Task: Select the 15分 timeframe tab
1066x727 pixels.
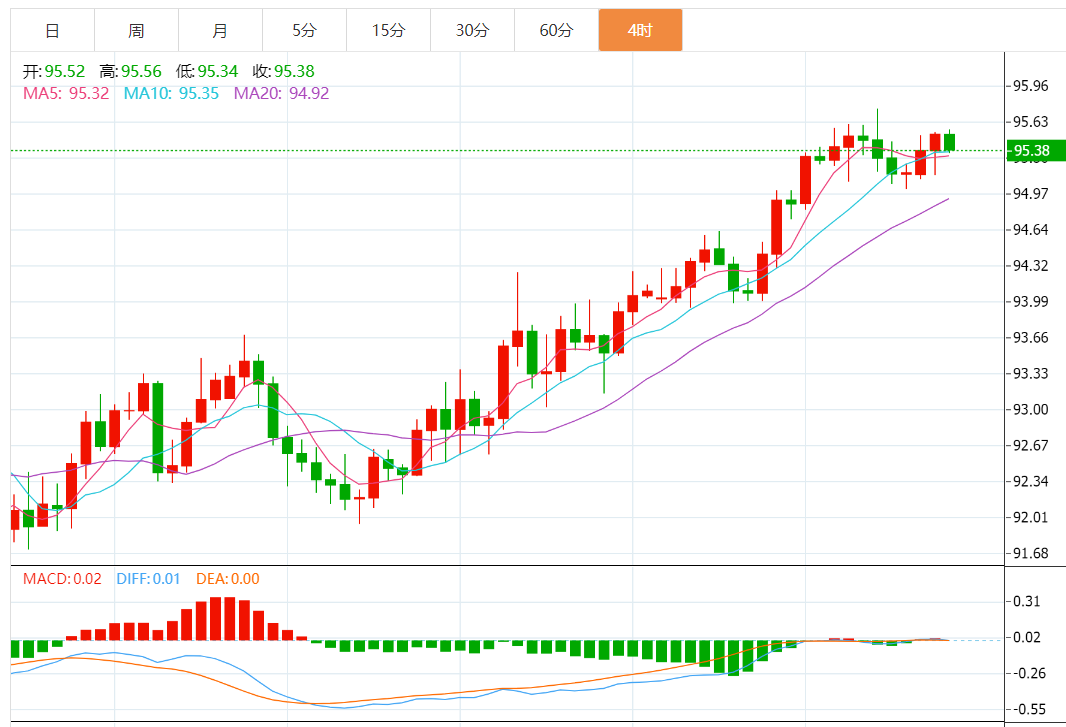Action: tap(388, 30)
